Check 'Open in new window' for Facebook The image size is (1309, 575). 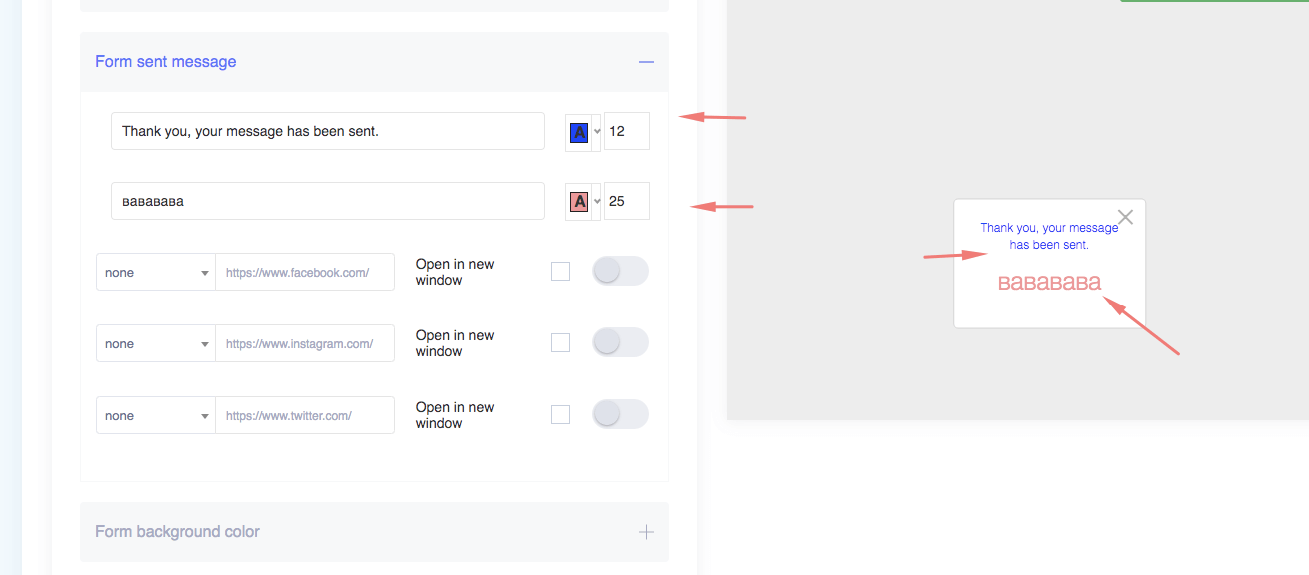point(560,272)
